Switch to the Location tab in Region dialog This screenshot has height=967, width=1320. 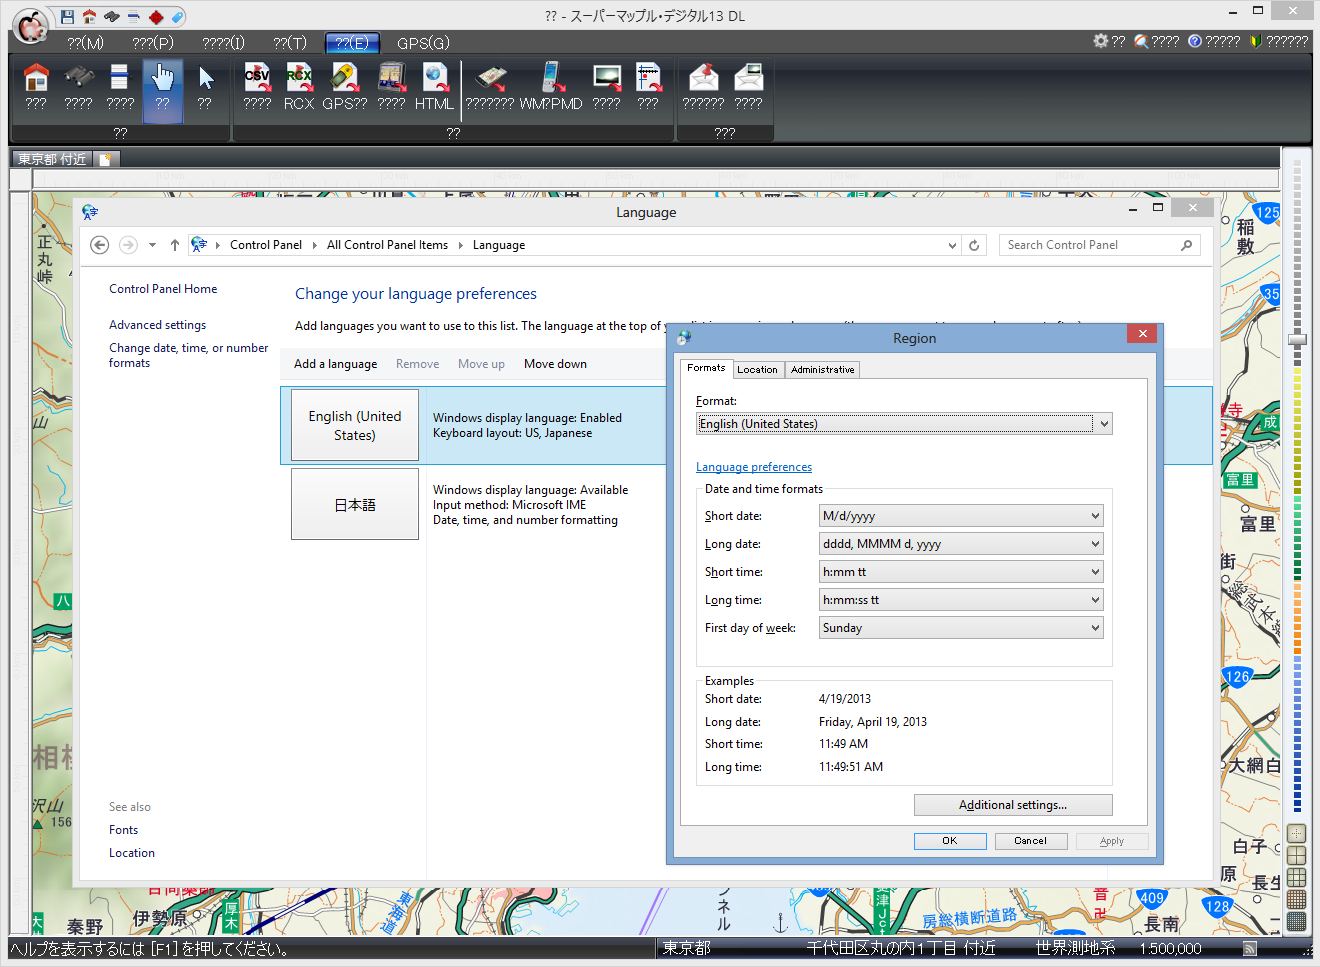757,370
